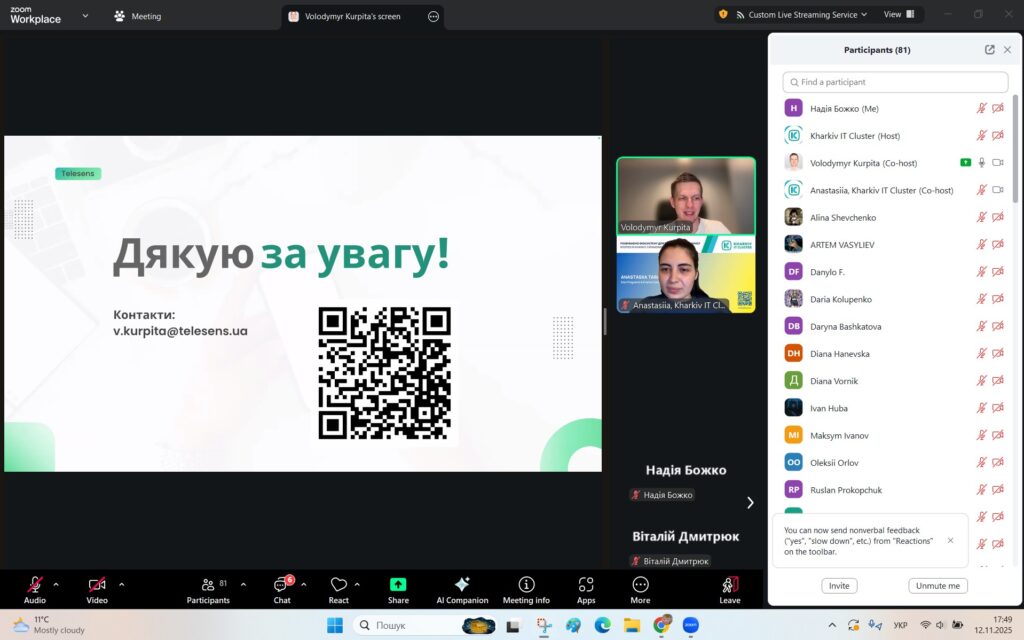Open AI Companion sparkle icon
1024x640 pixels.
pos(462,585)
